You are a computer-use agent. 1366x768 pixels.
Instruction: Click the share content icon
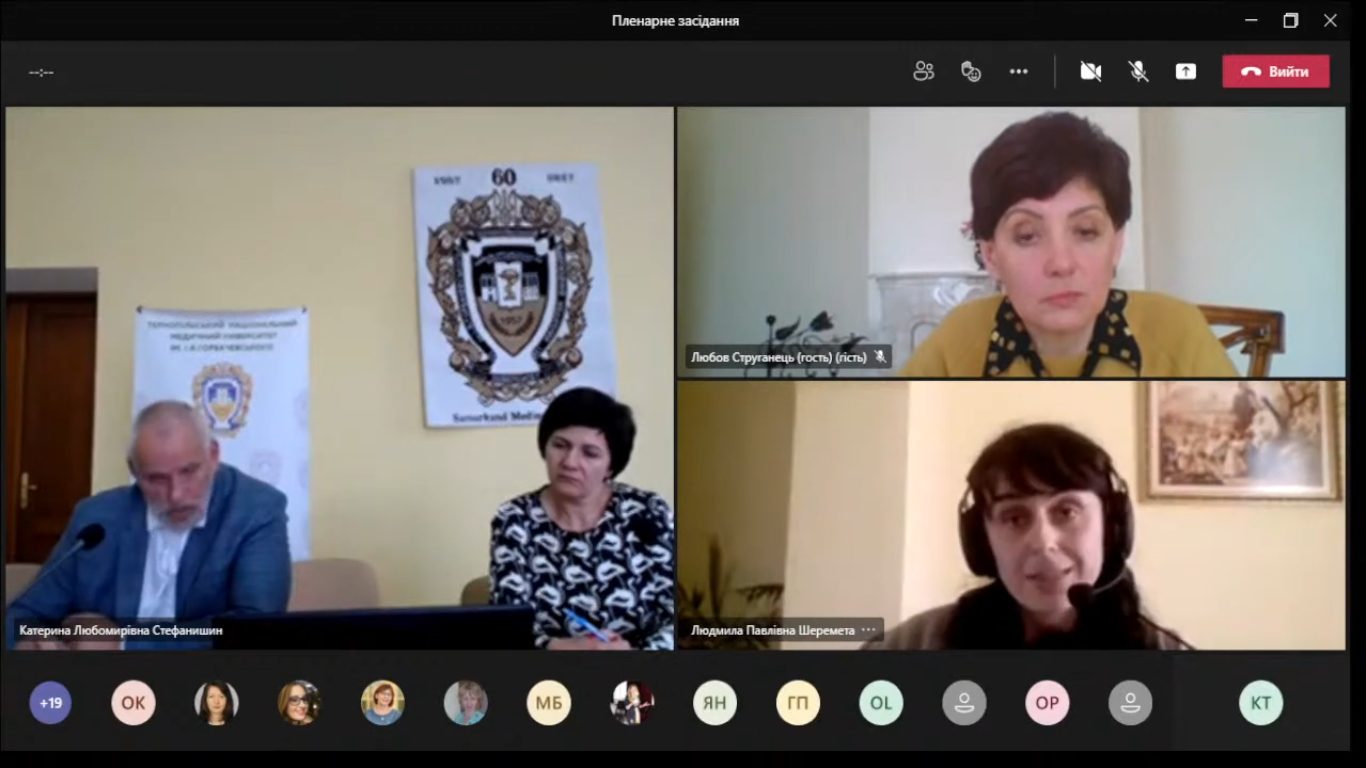(1185, 71)
